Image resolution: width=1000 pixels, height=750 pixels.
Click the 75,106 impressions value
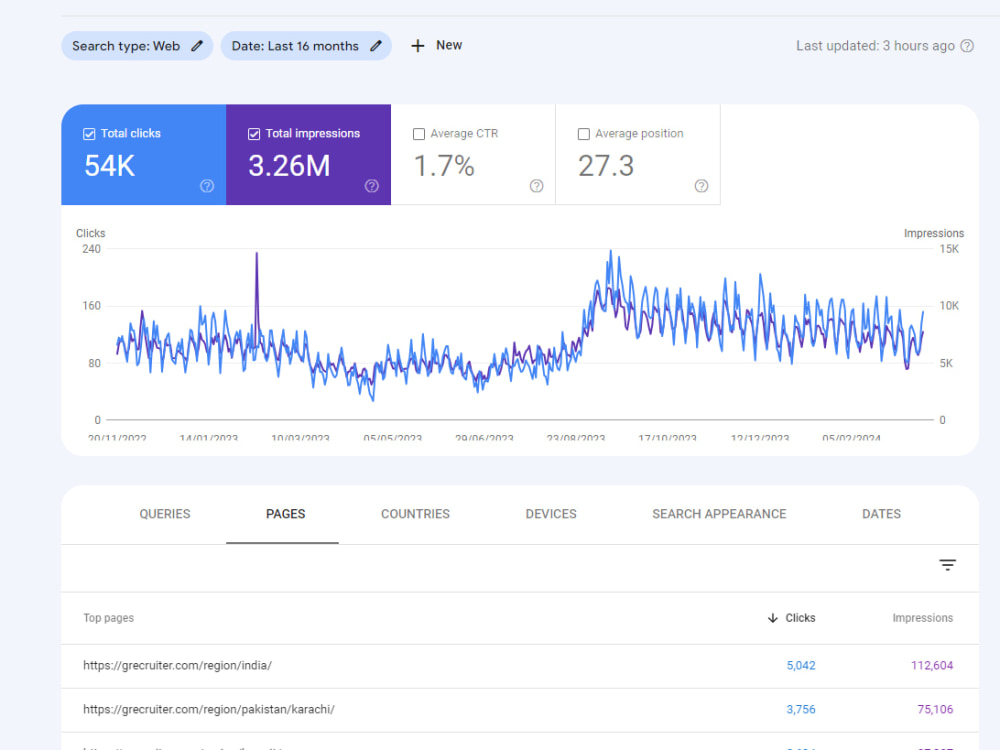pyautogui.click(x=935, y=710)
